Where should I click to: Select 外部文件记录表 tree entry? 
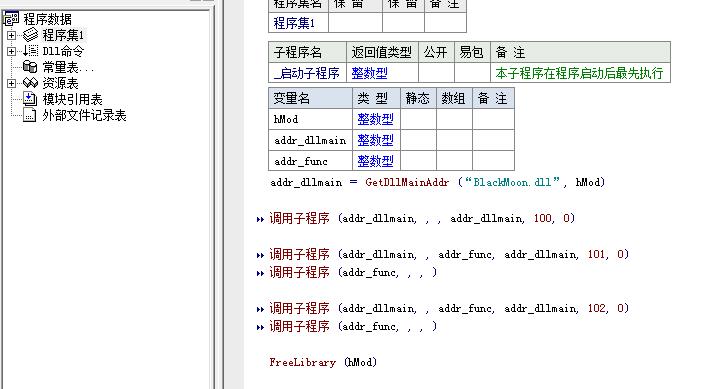point(84,115)
